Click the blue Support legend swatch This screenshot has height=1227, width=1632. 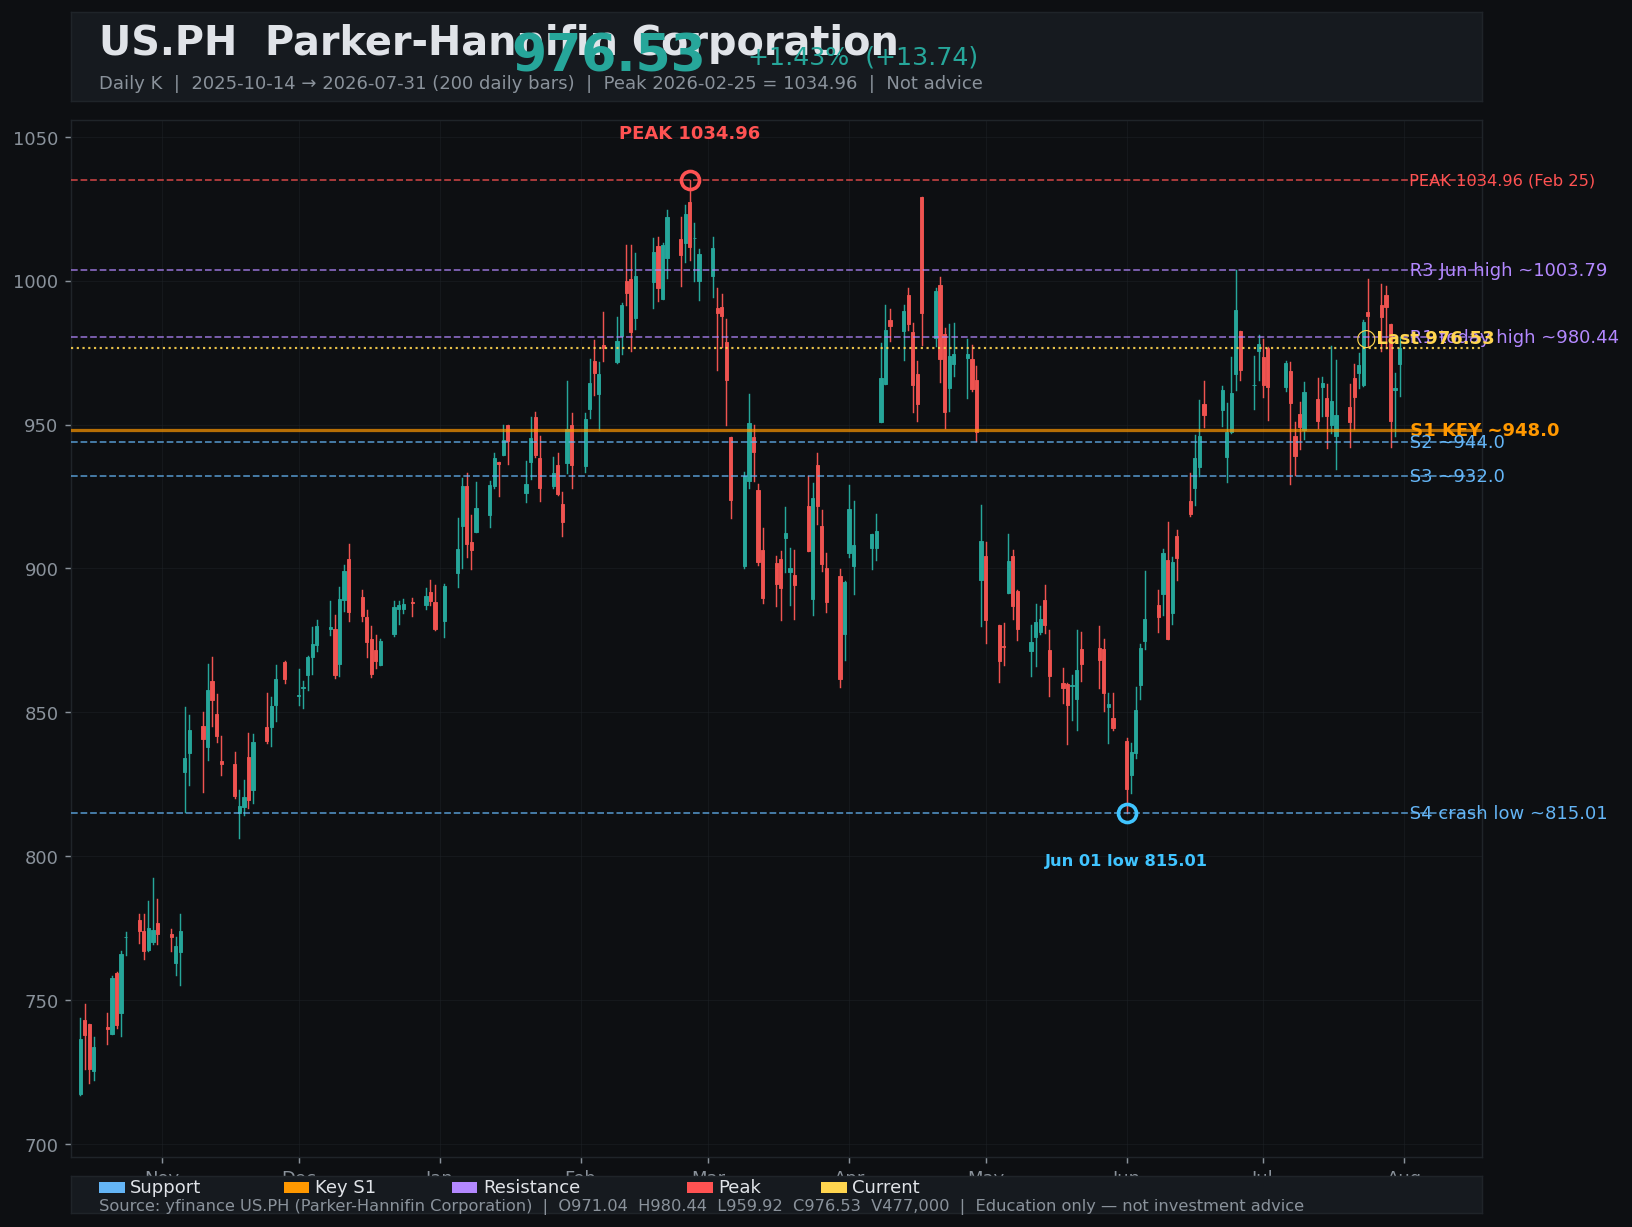(112, 1187)
